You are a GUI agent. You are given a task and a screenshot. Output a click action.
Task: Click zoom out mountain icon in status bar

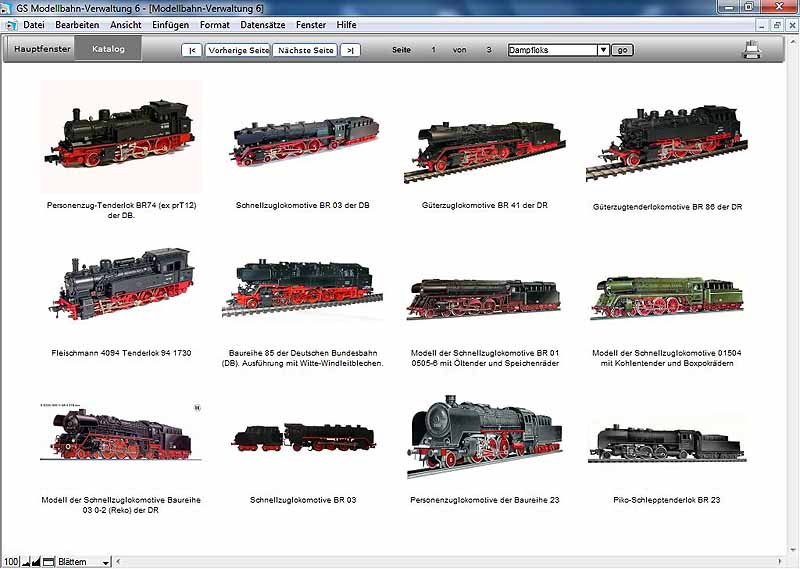pyautogui.click(x=27, y=562)
